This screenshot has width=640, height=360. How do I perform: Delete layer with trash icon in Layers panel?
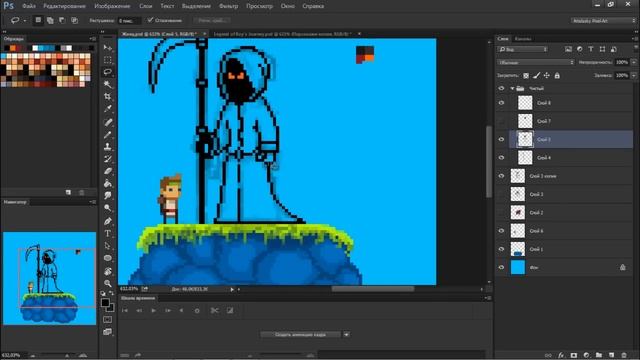pyautogui.click(x=624, y=355)
